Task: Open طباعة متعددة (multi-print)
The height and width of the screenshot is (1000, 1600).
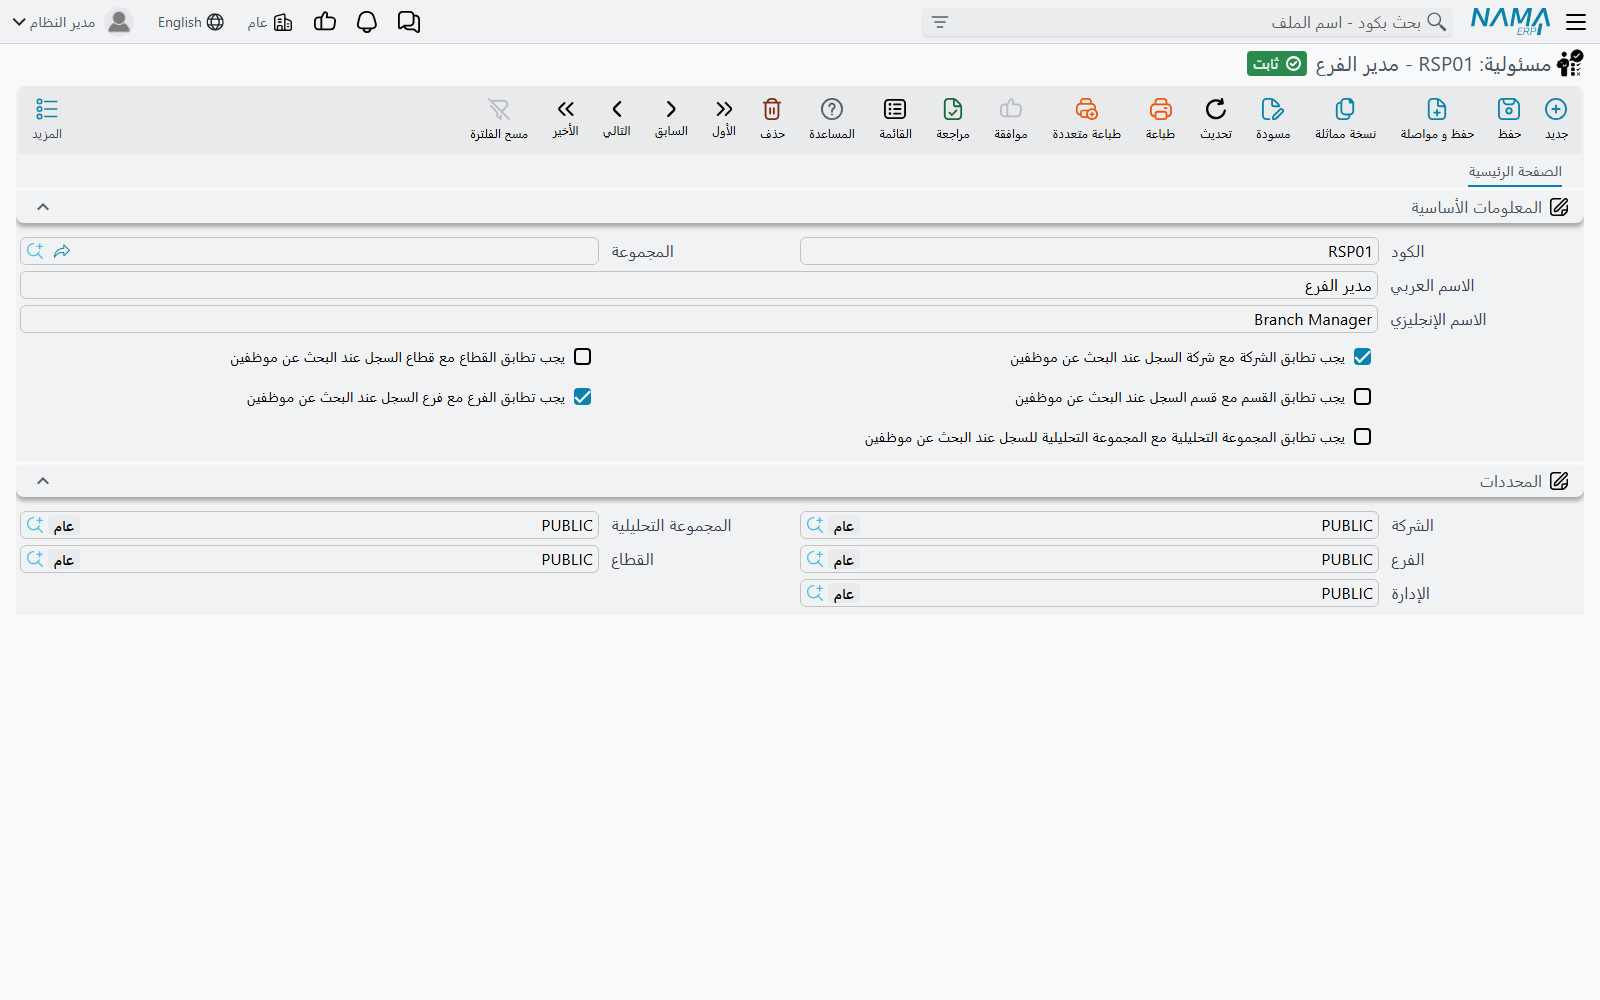Action: point(1086,117)
